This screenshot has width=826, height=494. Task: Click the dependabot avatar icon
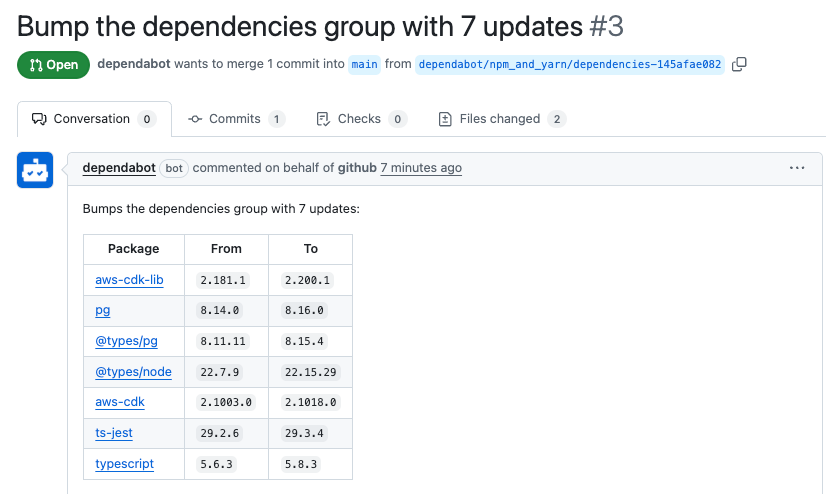(x=35, y=170)
